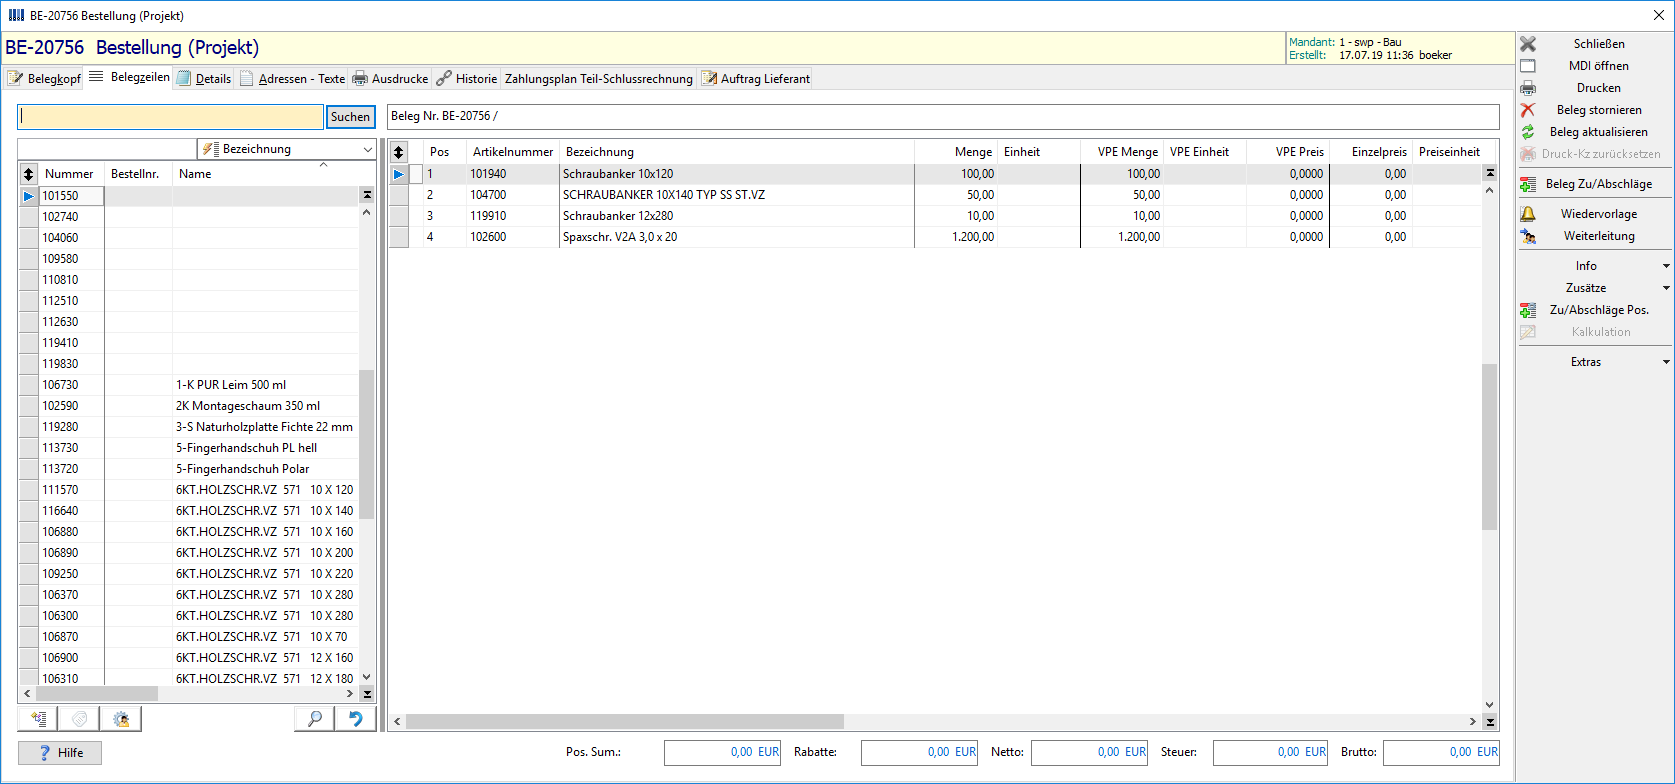Click the Weiterleitung forwarding icon
Screen dimensions: 1675x784
(1528, 236)
